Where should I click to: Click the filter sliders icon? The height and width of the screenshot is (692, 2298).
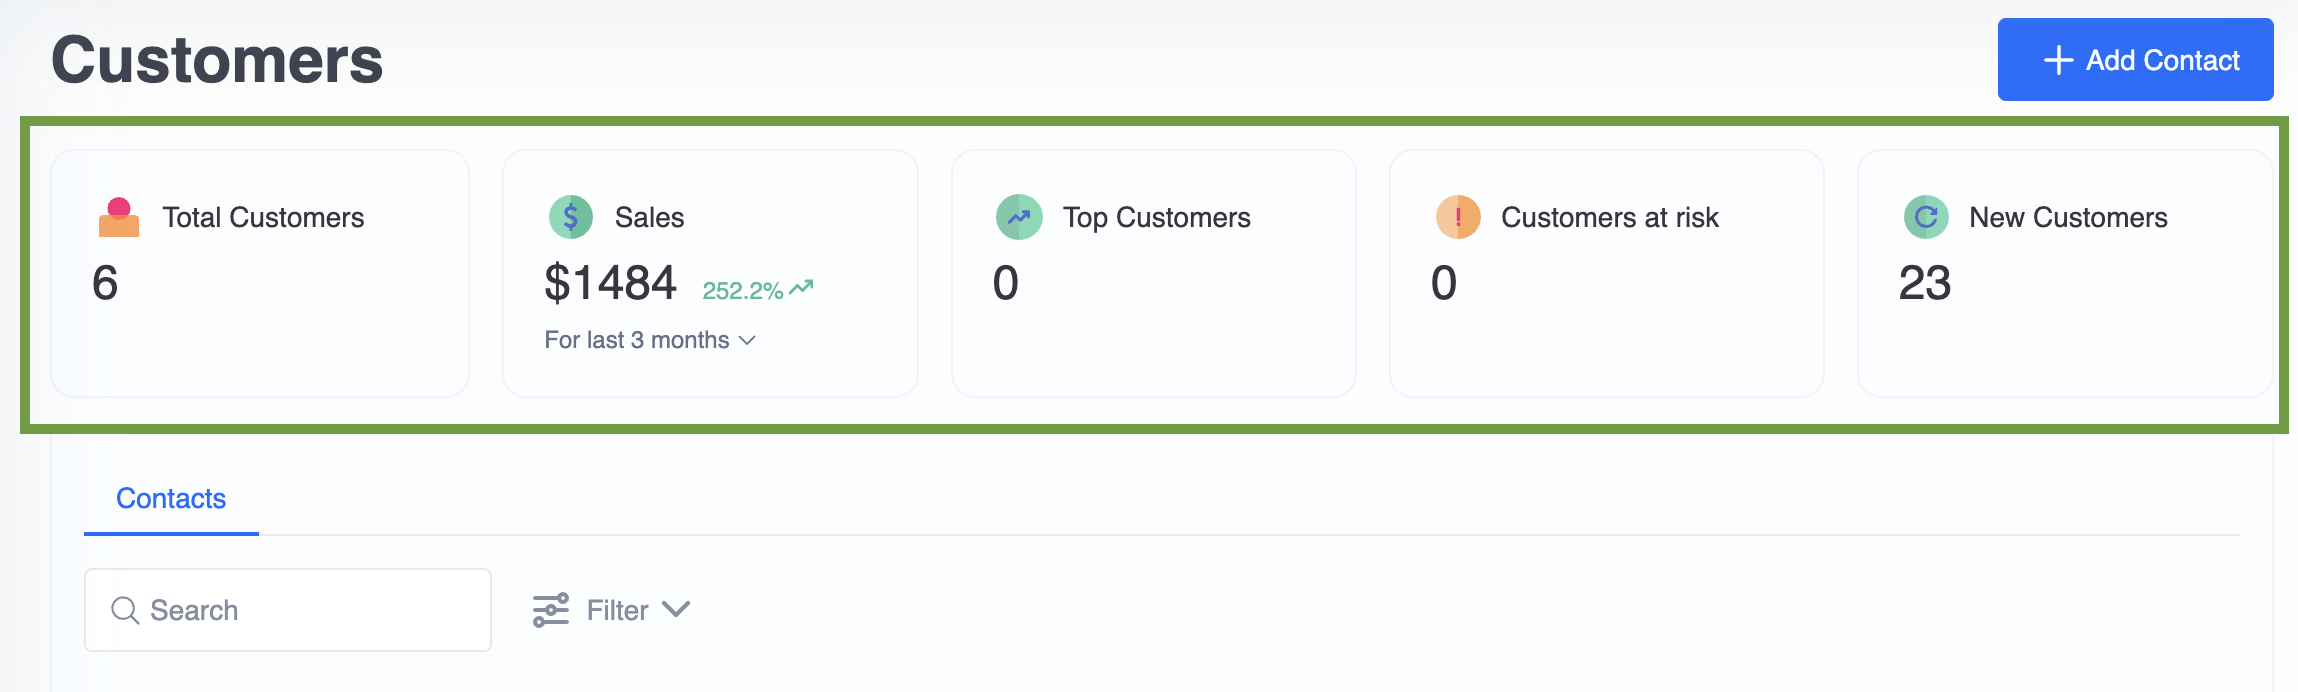[551, 610]
